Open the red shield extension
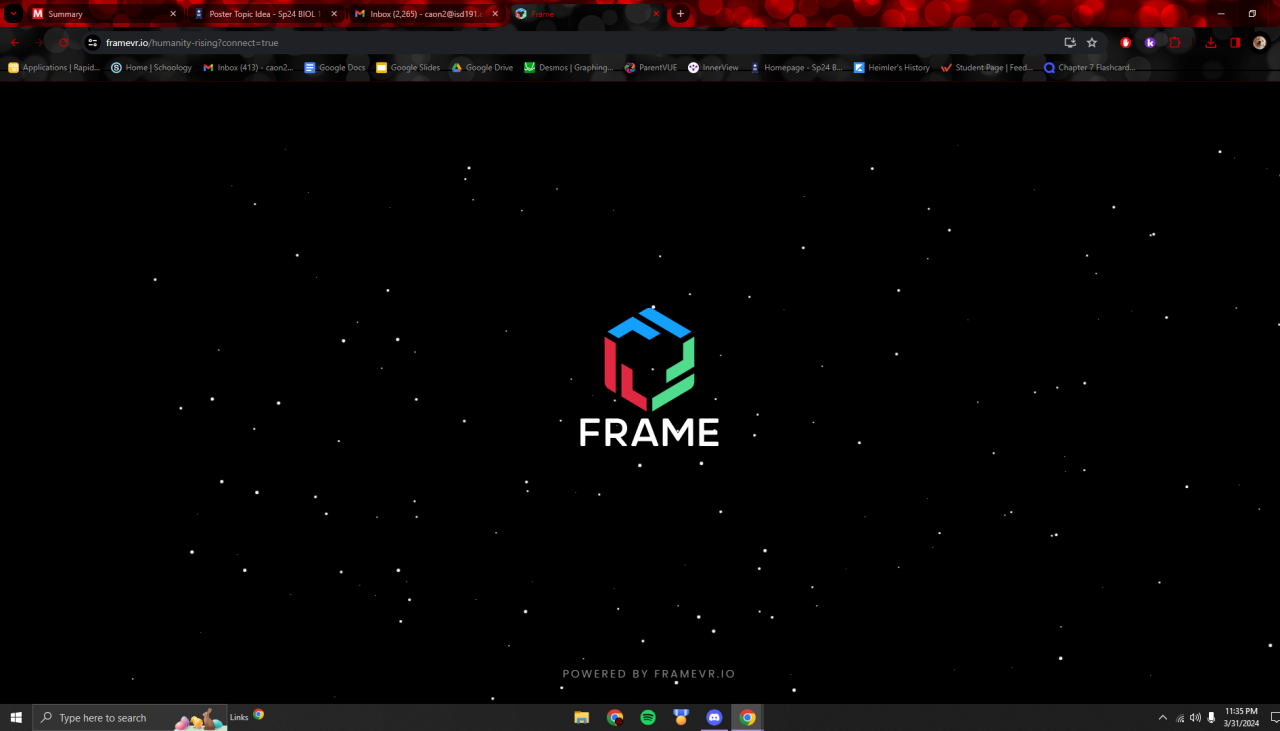 click(x=1126, y=43)
